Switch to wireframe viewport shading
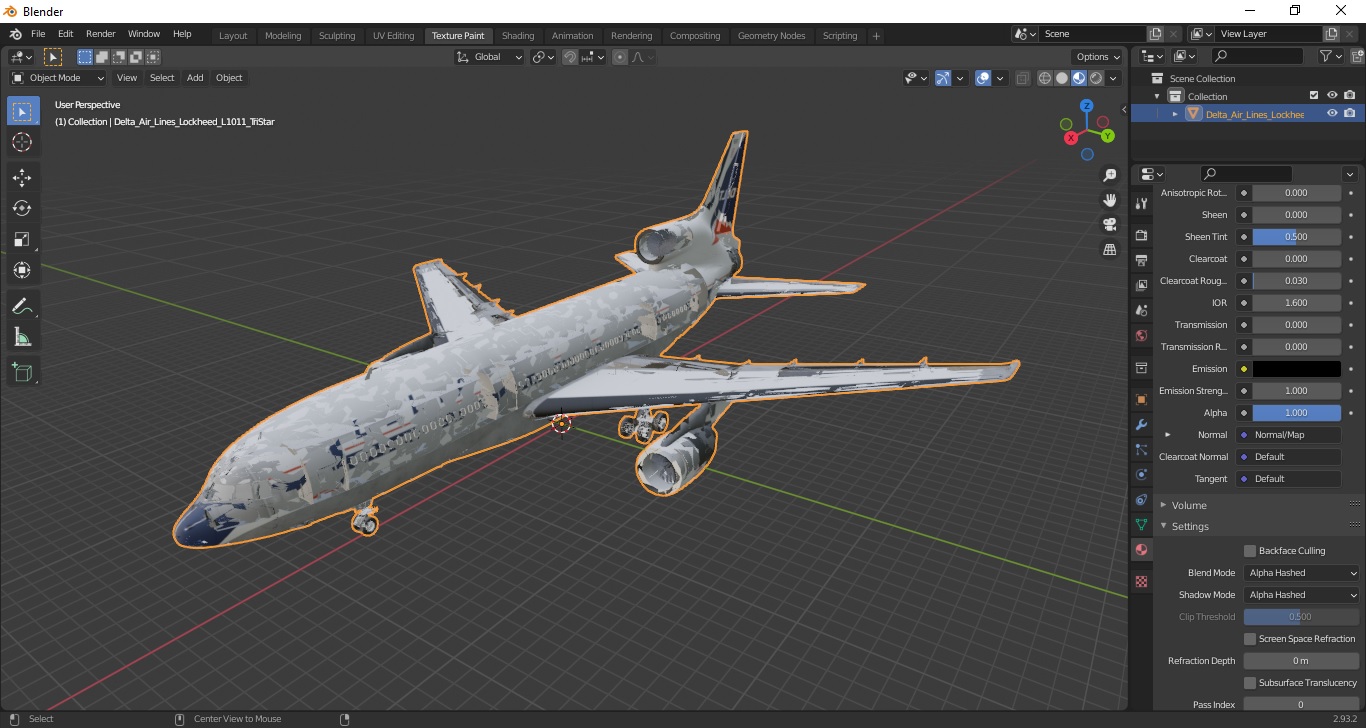 (x=1045, y=78)
